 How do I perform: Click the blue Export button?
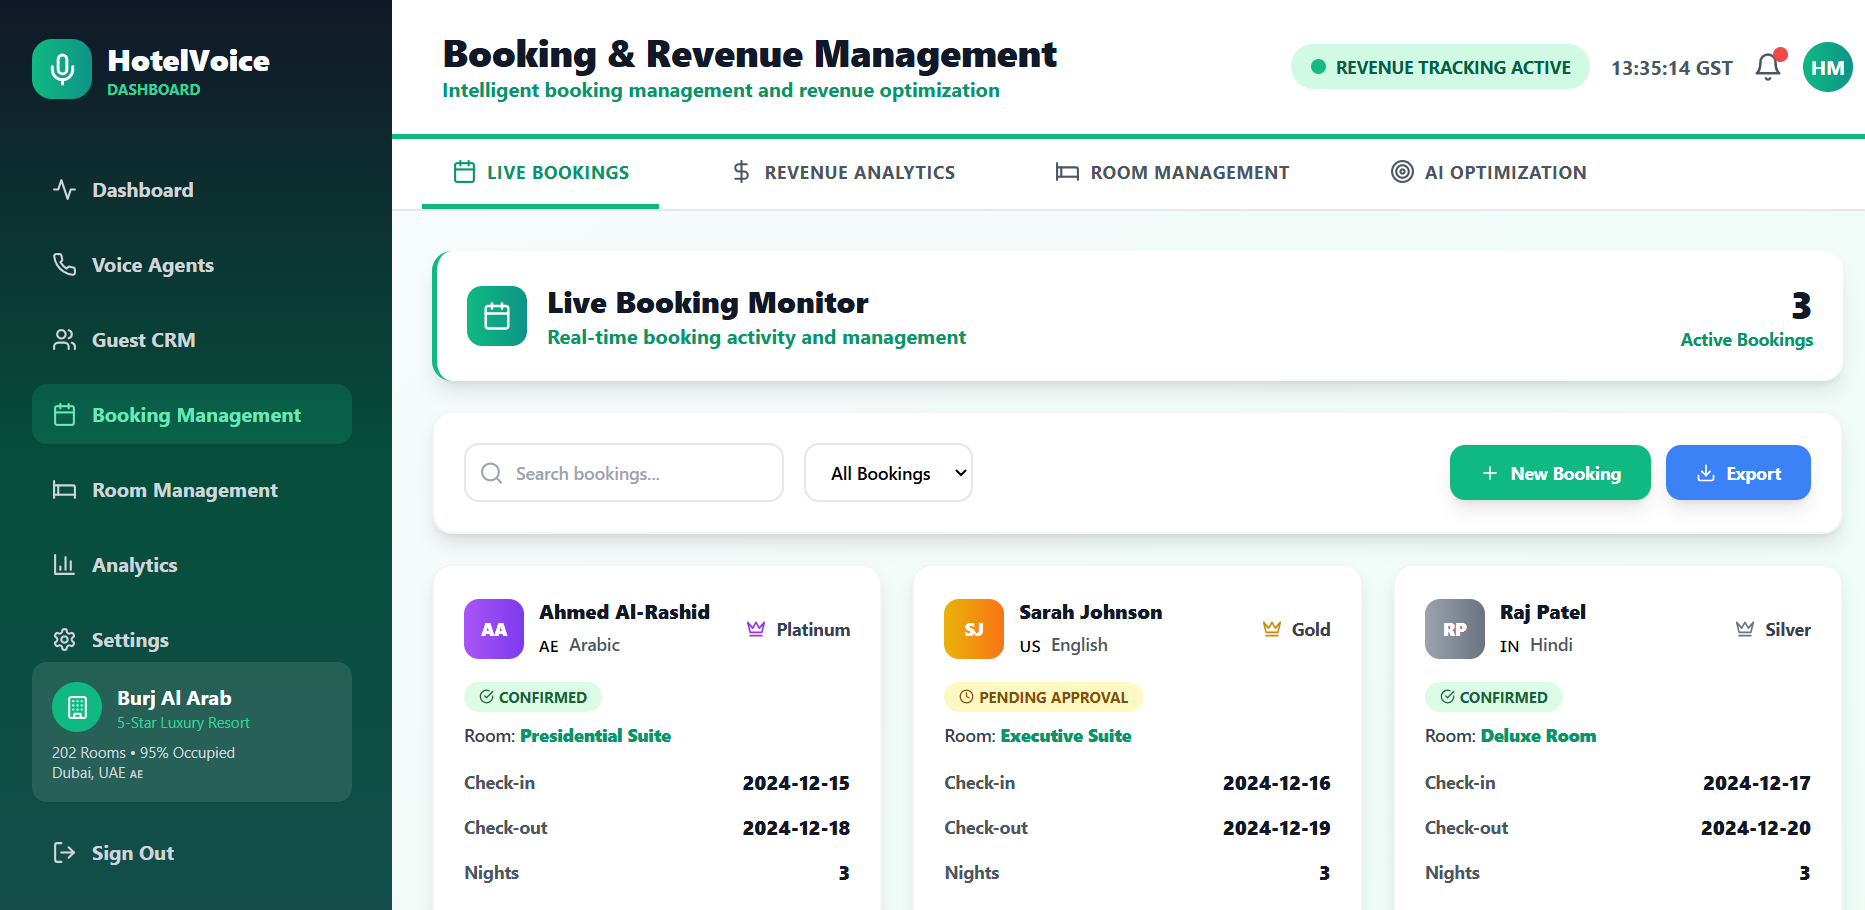point(1737,473)
